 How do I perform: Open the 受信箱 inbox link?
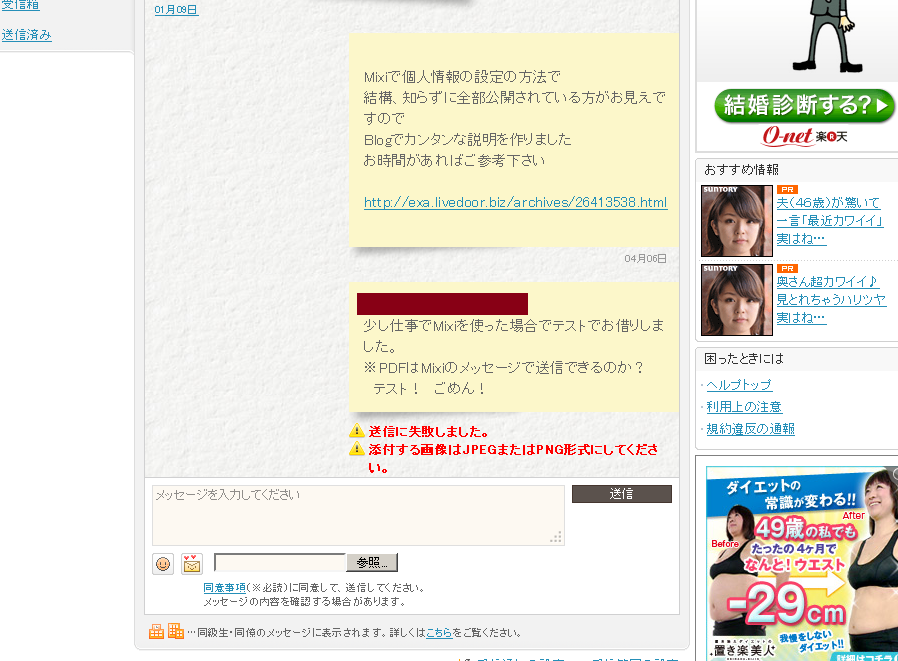(x=20, y=5)
